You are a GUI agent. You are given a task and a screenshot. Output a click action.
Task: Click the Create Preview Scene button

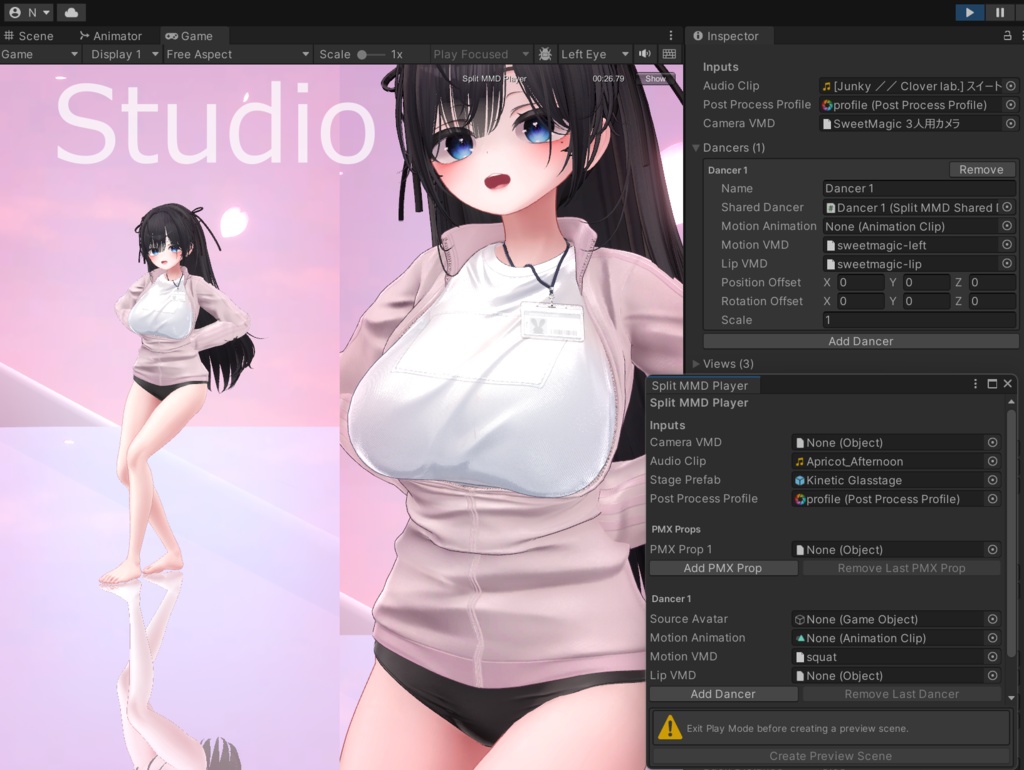[x=831, y=756]
